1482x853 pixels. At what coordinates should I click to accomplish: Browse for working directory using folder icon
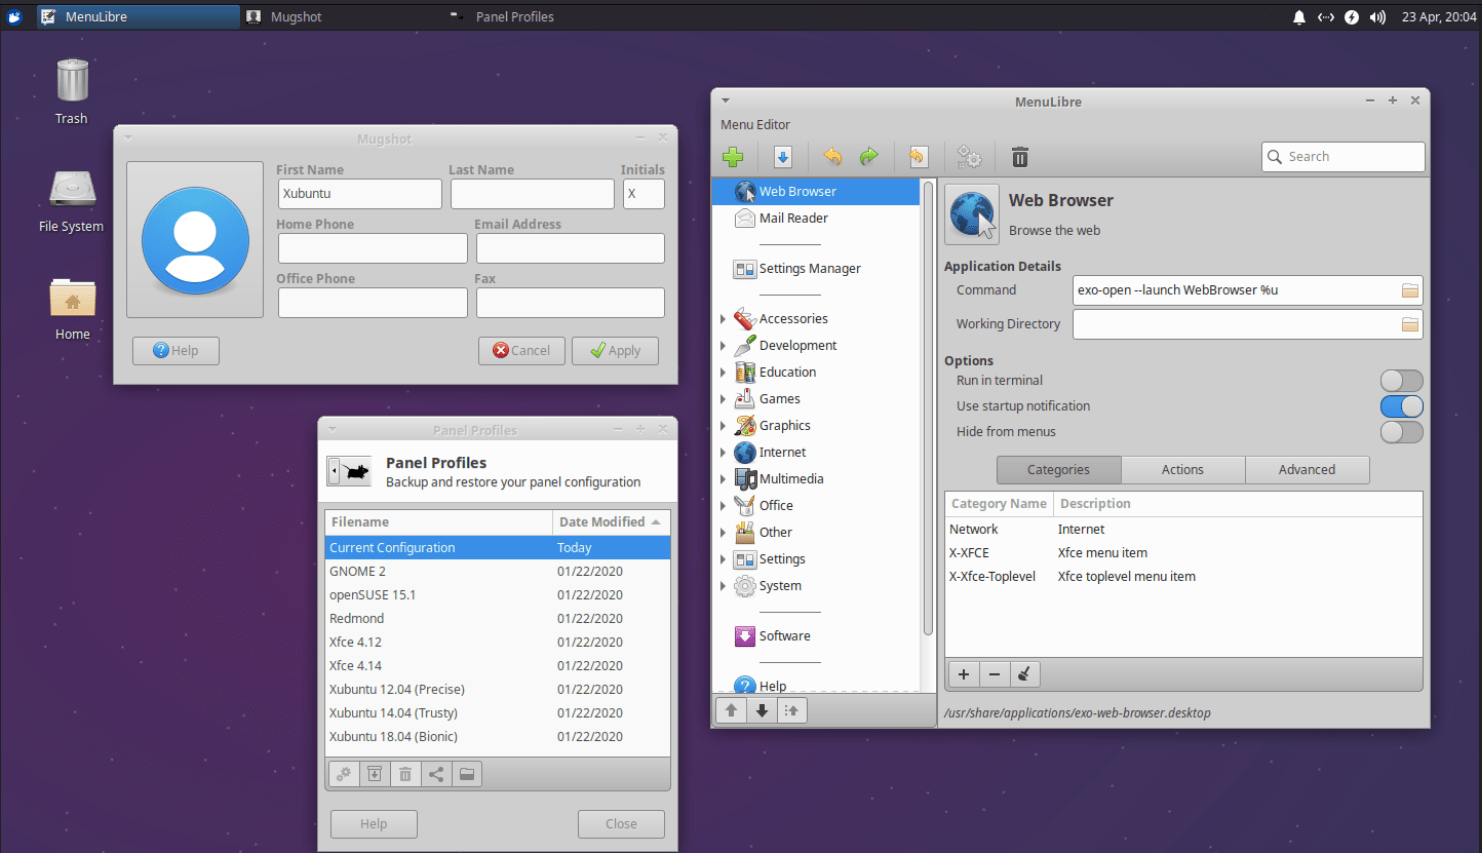[x=1410, y=325]
